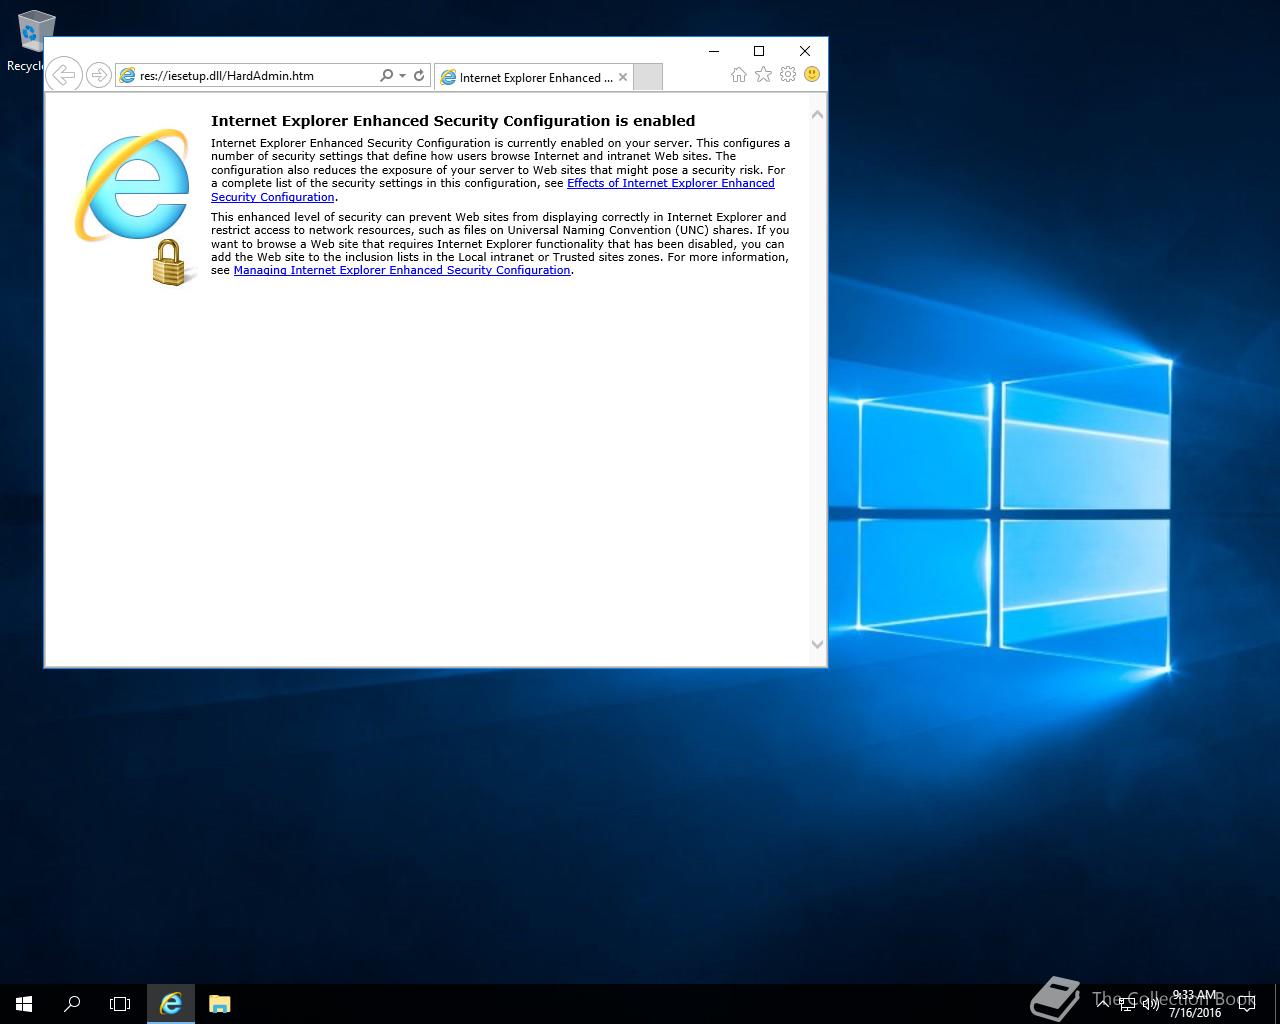Open Effects of Internet Explorer Enhanced link
This screenshot has width=1280, height=1024.
pyautogui.click(x=671, y=183)
